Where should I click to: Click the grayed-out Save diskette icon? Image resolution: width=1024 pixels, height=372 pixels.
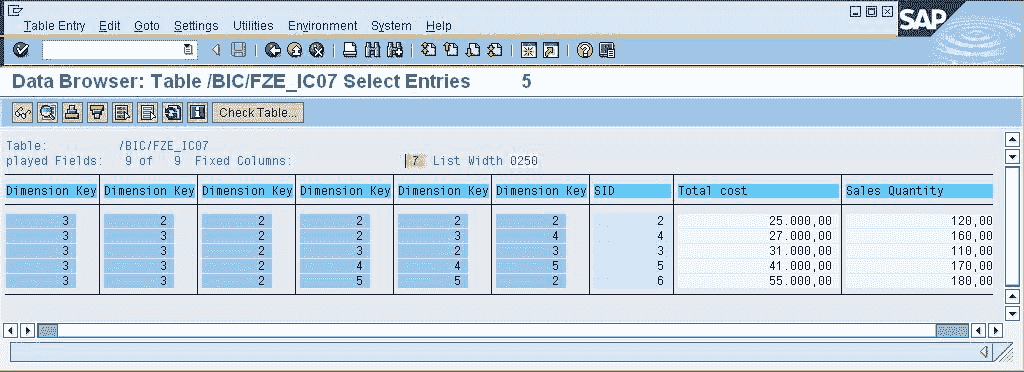239,50
